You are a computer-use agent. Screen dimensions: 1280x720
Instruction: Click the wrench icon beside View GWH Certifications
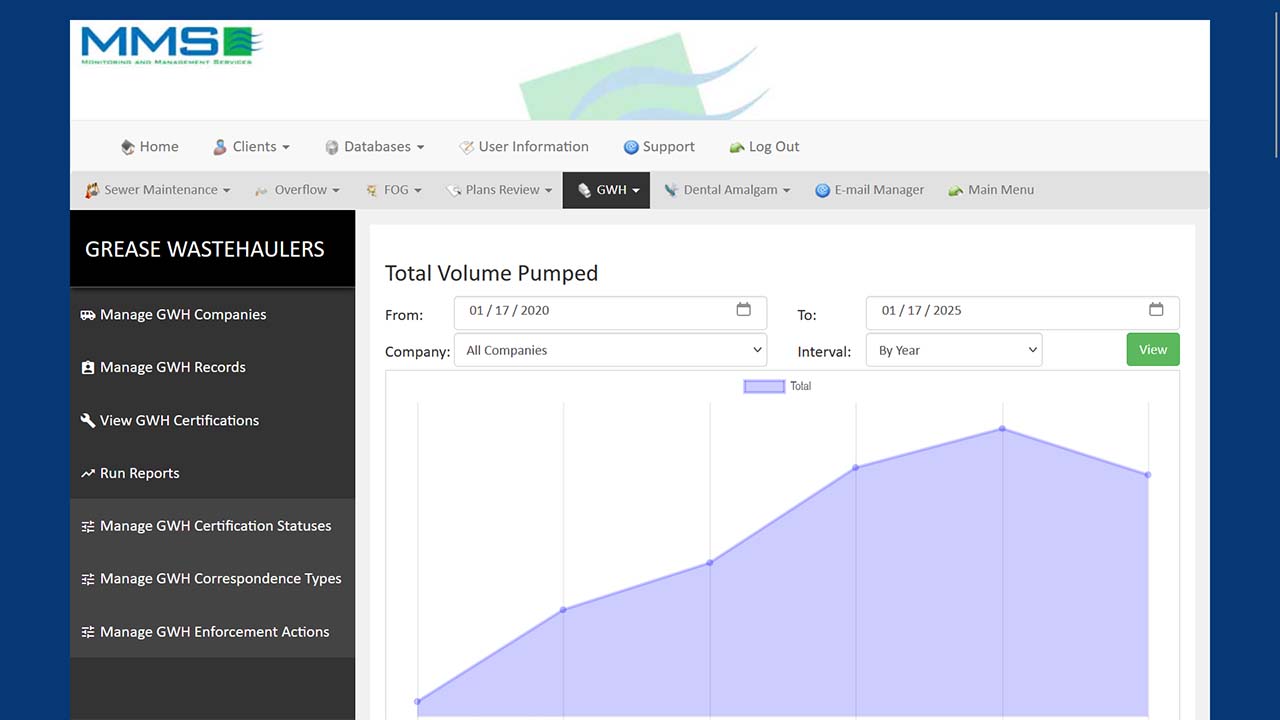coord(88,421)
